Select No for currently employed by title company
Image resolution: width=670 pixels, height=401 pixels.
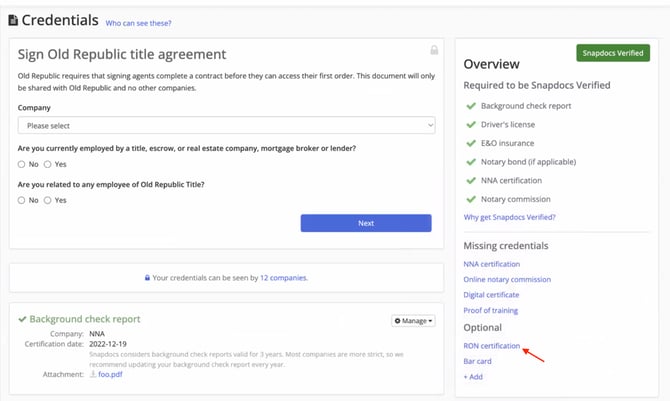tap(22, 164)
